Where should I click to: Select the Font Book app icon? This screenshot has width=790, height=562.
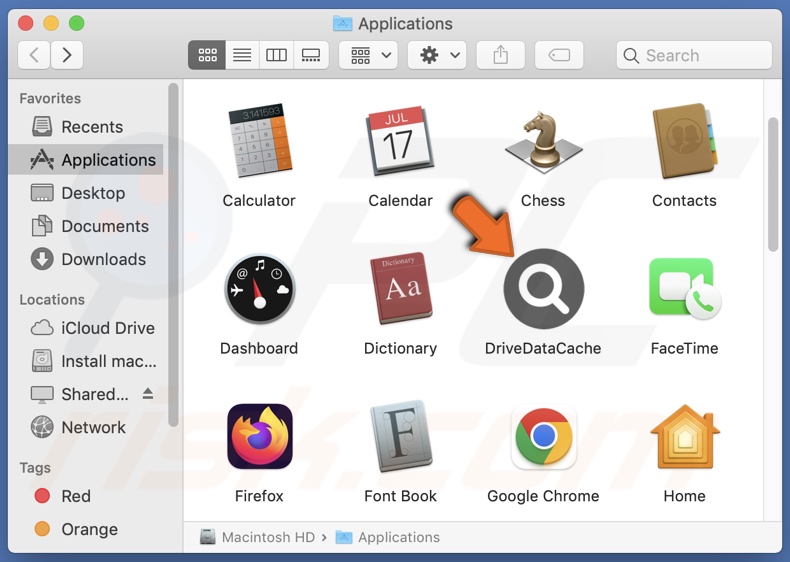[401, 436]
